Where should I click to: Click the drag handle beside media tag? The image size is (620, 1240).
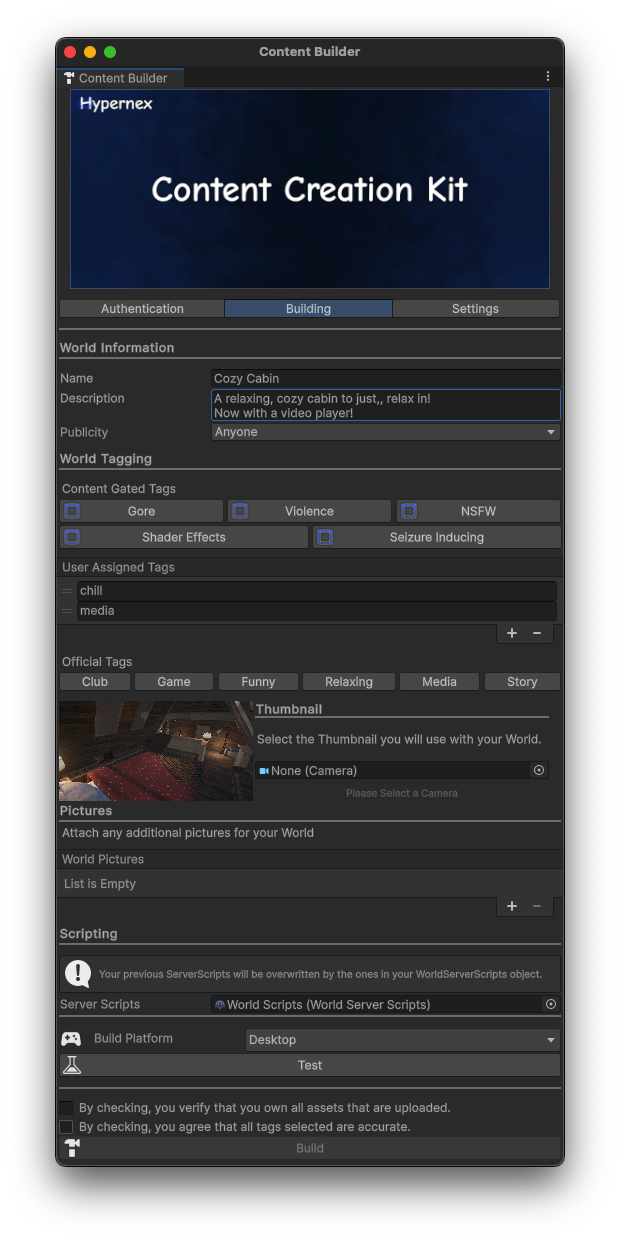(x=68, y=611)
